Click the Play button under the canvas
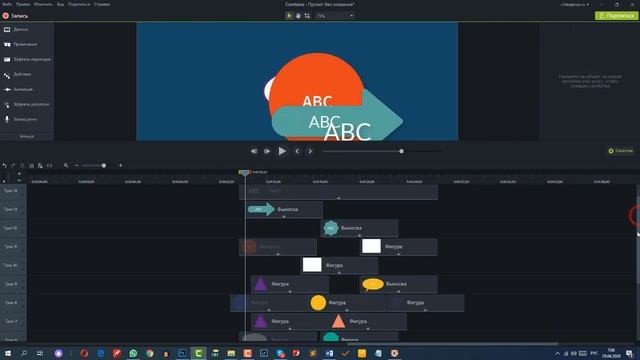 [282, 151]
